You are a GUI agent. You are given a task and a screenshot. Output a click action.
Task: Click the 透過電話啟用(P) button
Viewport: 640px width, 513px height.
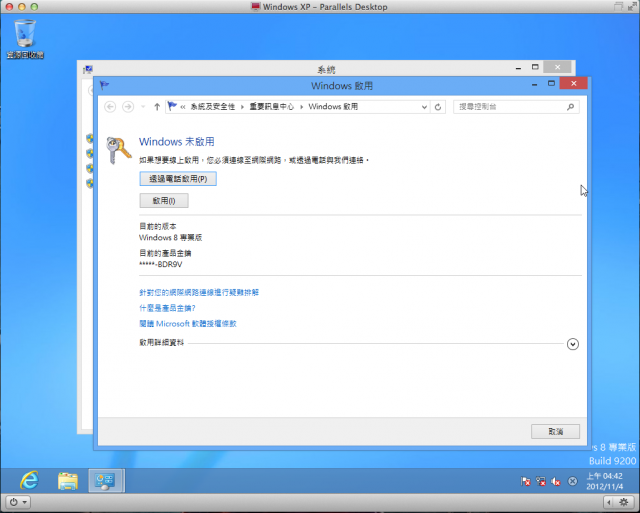click(x=178, y=179)
